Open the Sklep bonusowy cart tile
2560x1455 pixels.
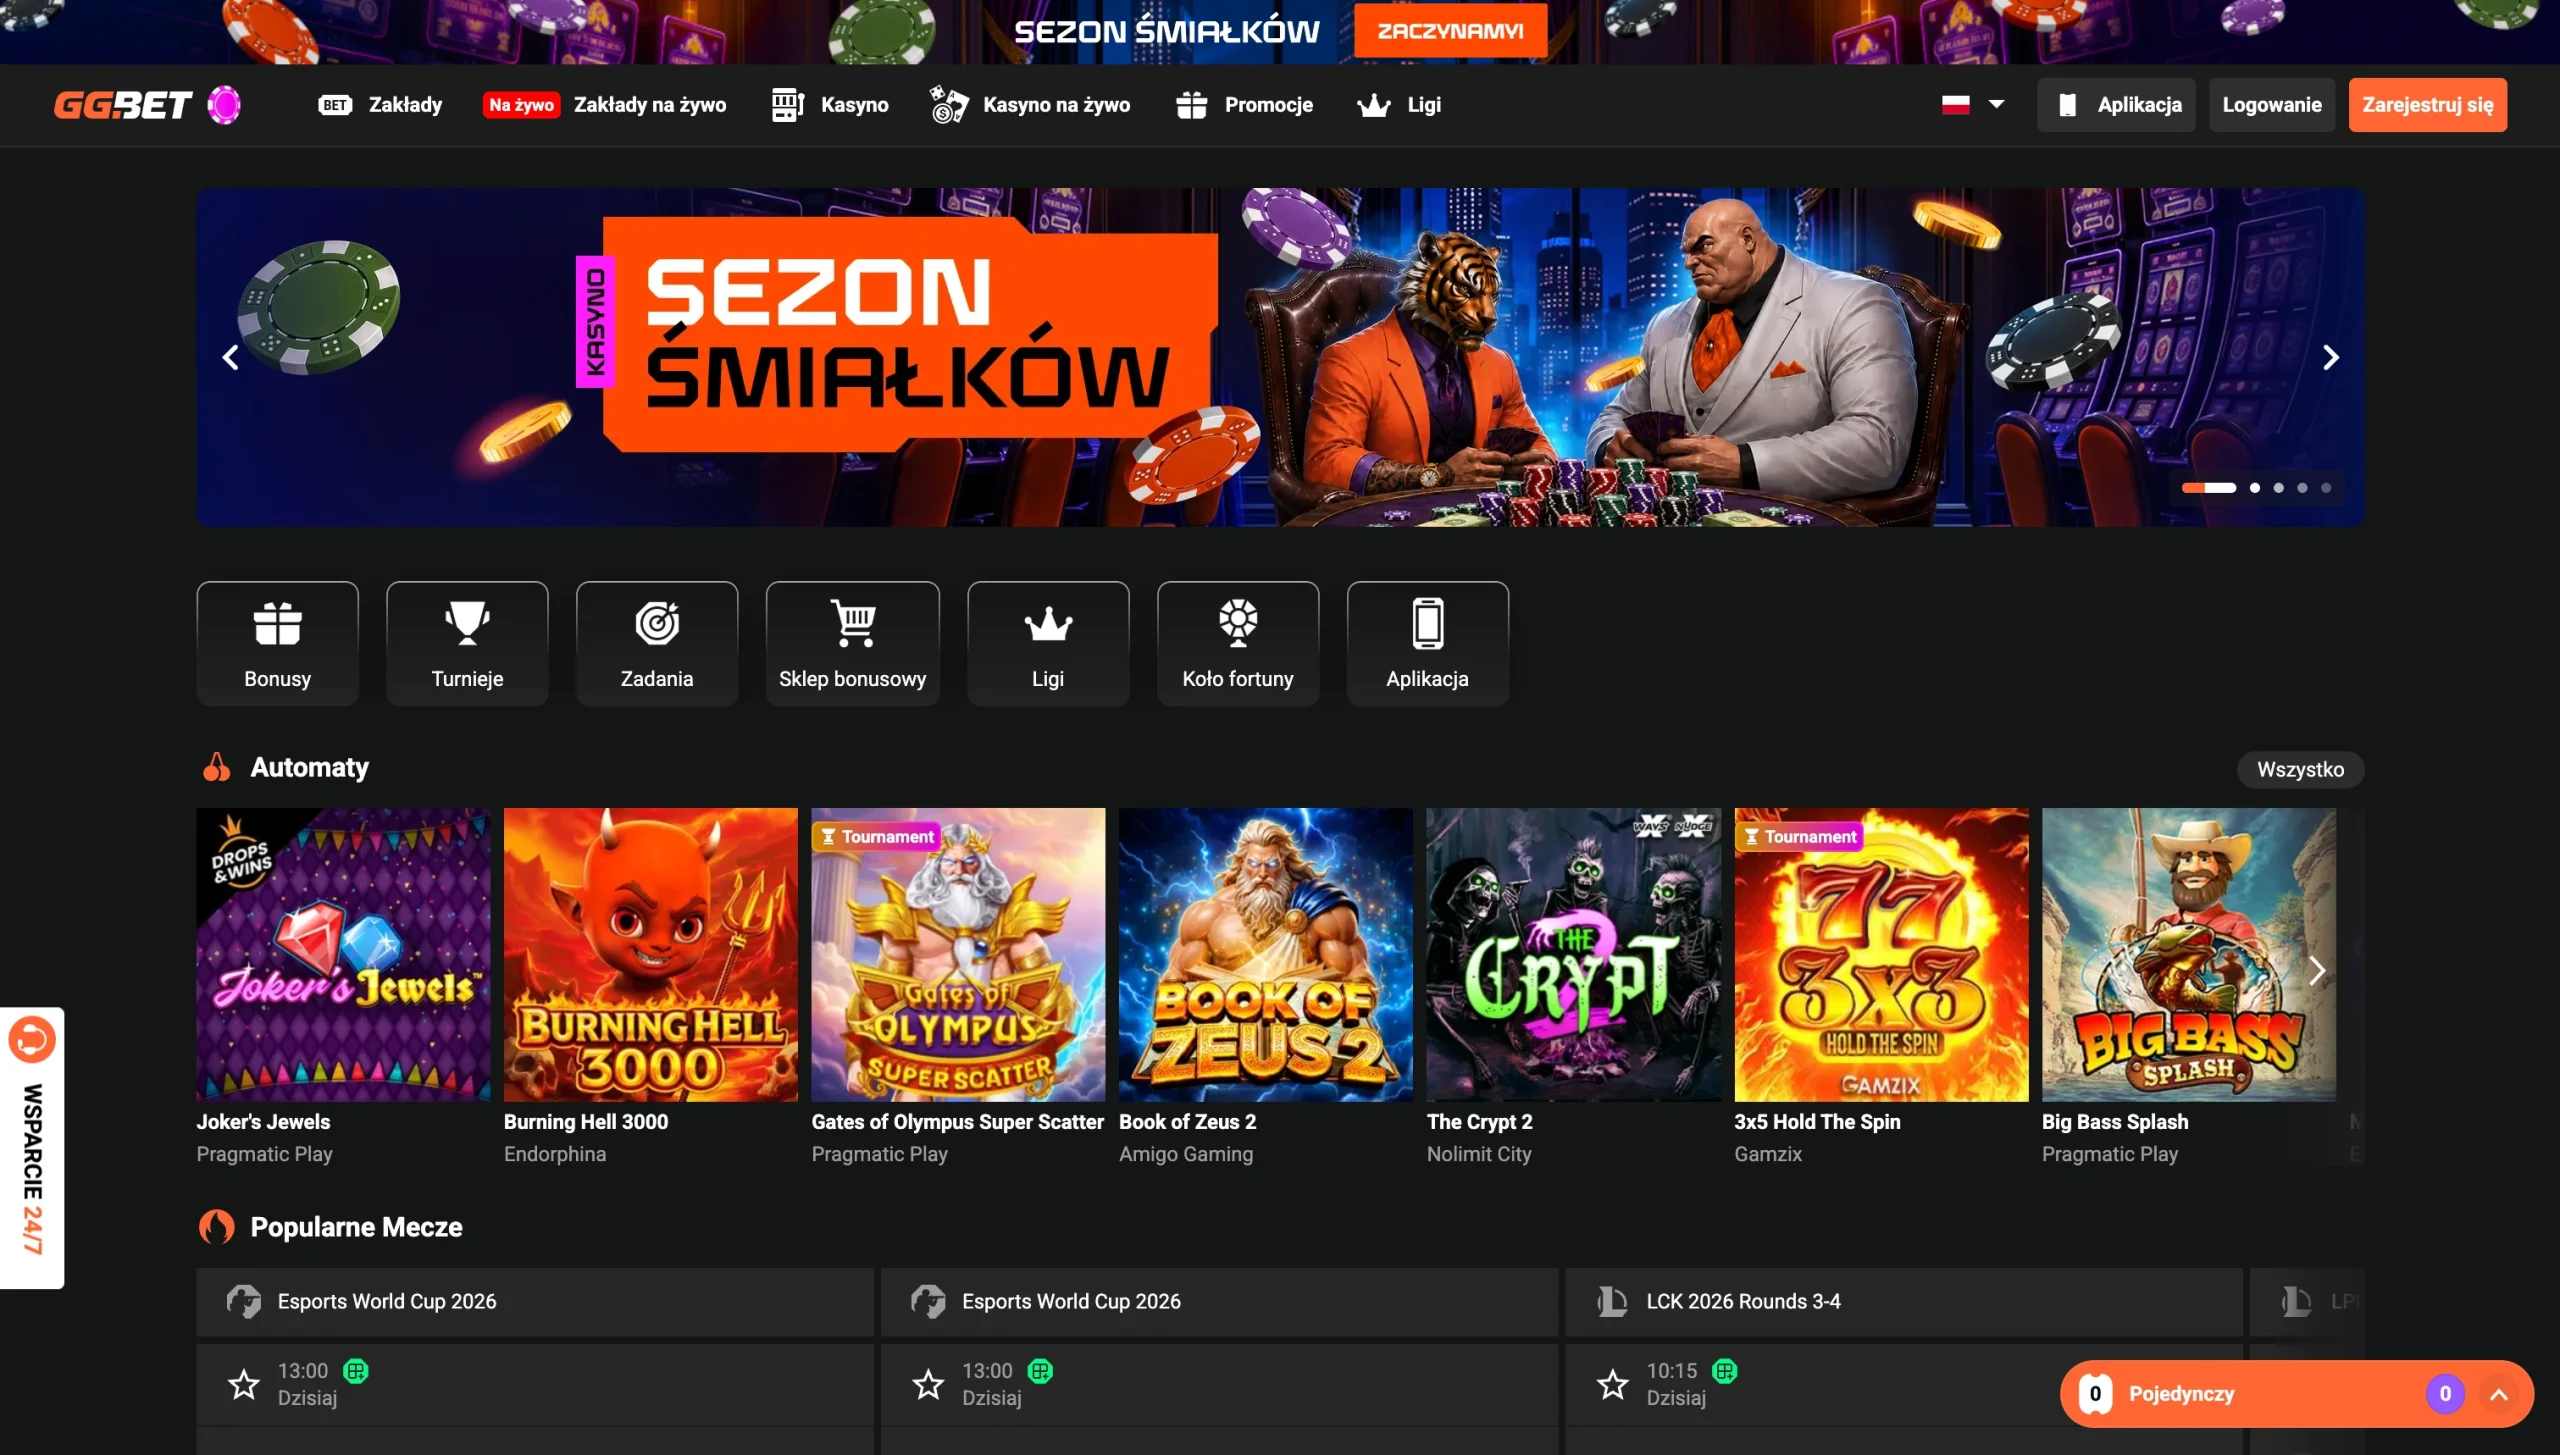pos(852,643)
